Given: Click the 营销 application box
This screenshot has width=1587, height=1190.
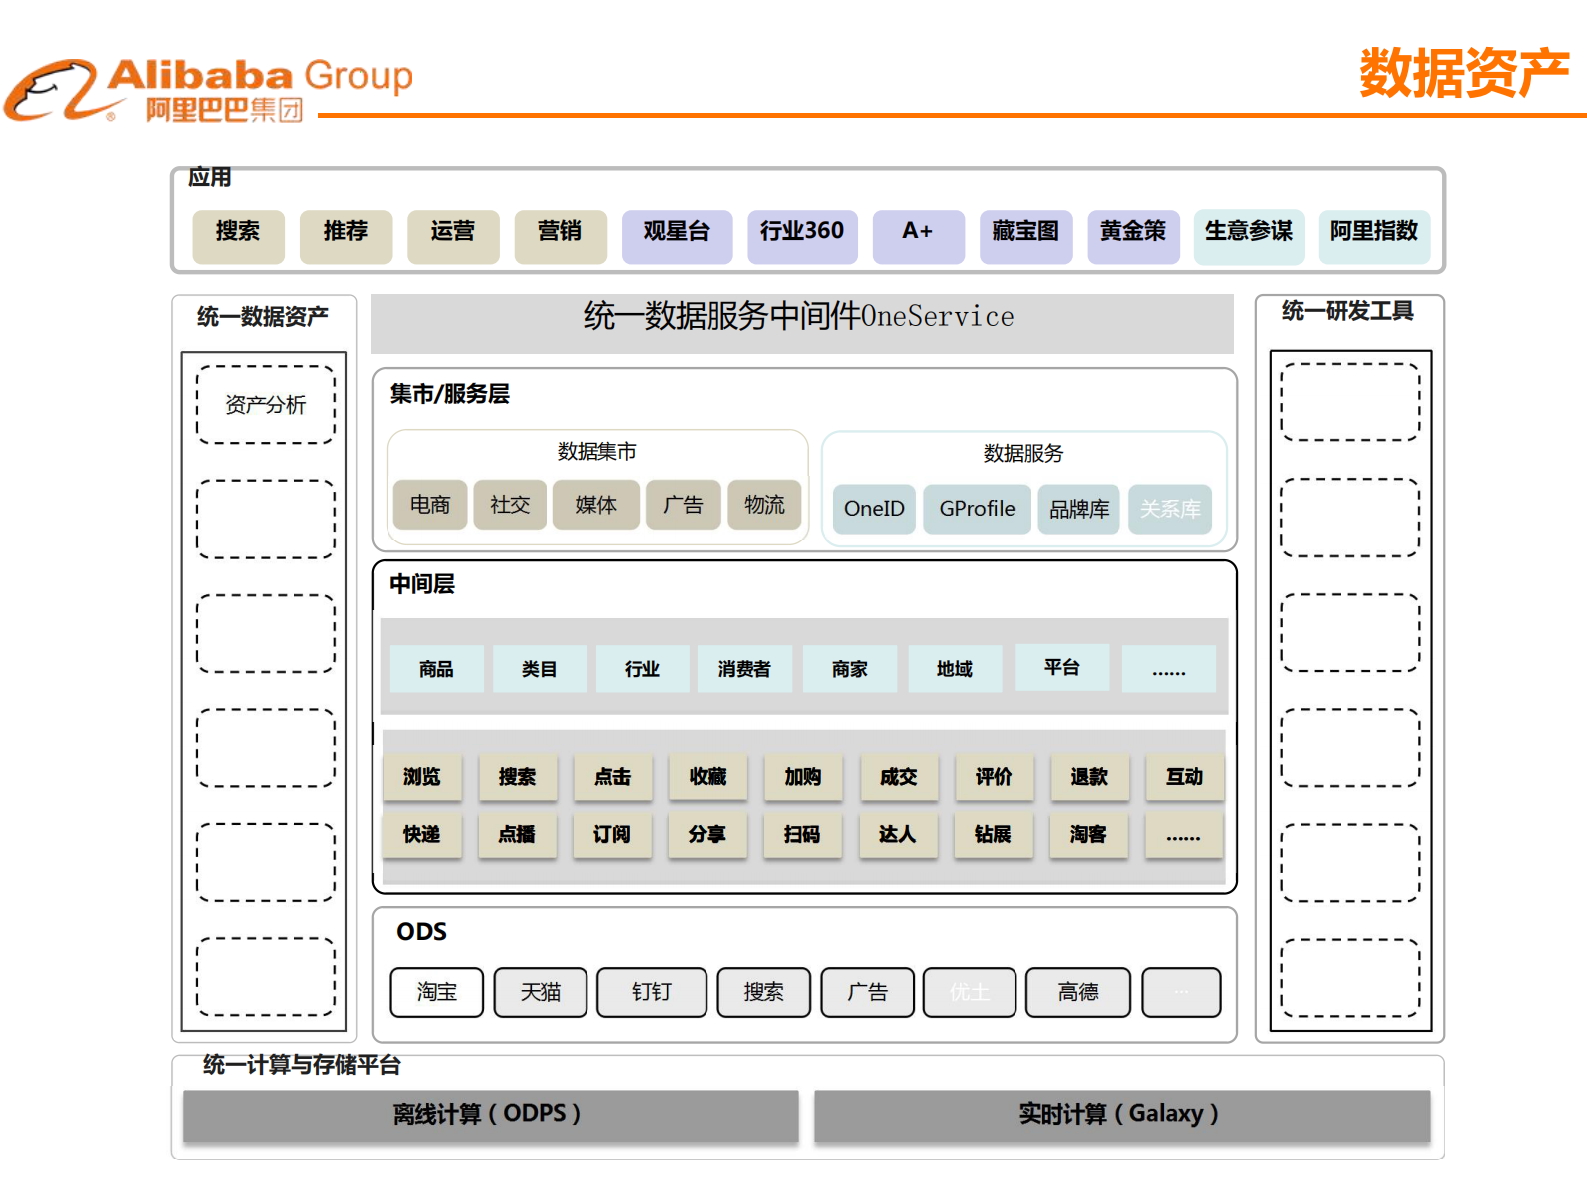Looking at the screenshot, I should [560, 236].
